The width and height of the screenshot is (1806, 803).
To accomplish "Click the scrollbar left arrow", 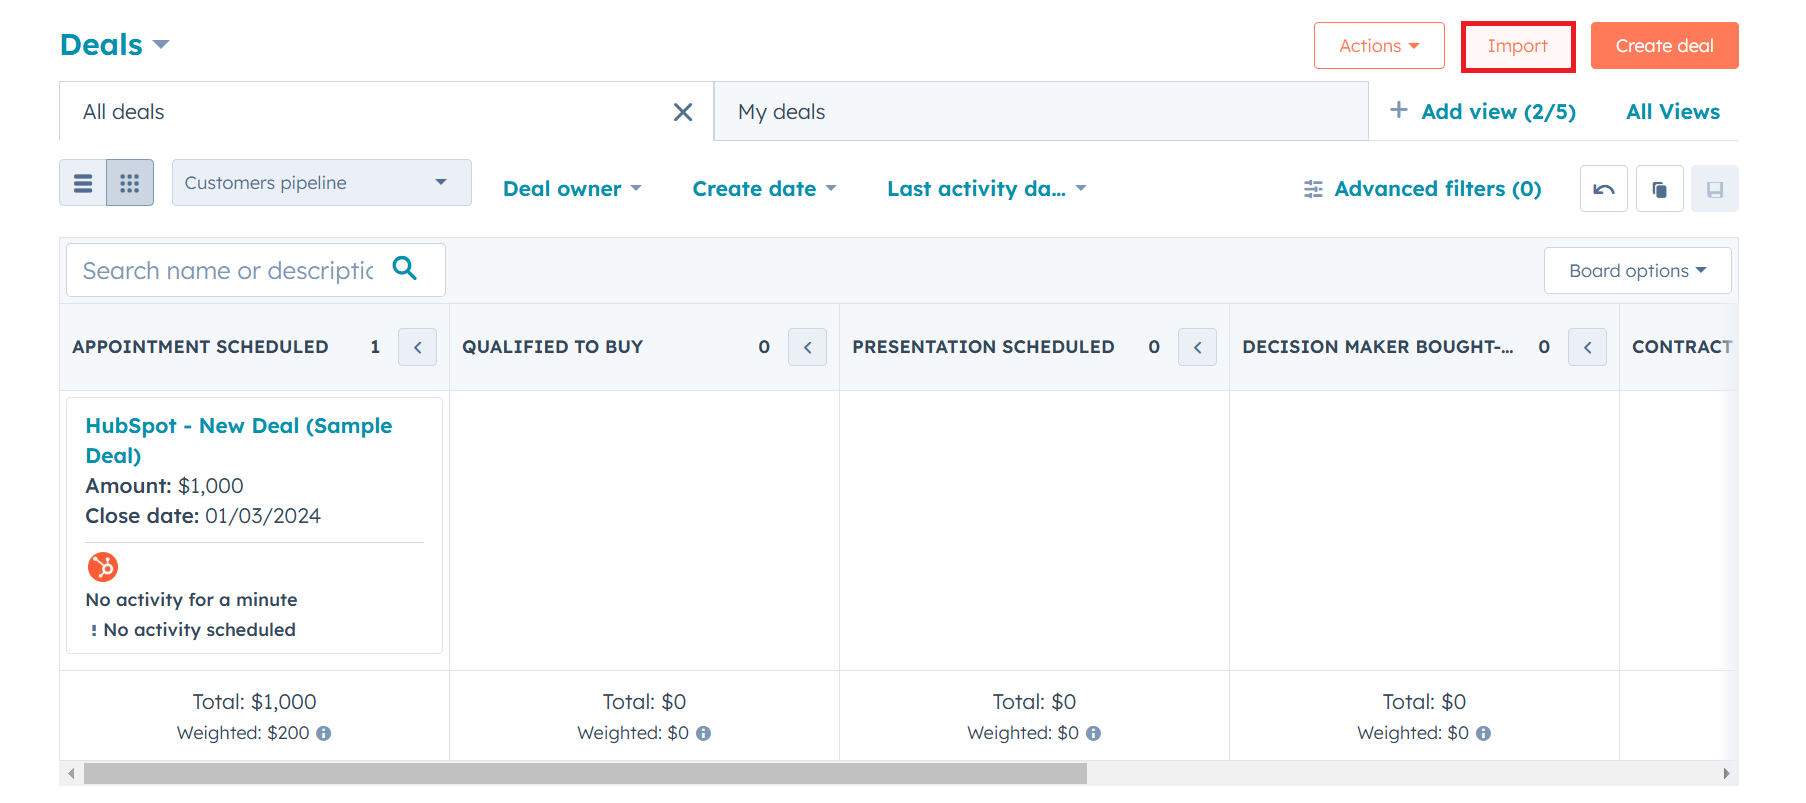I will 70,773.
